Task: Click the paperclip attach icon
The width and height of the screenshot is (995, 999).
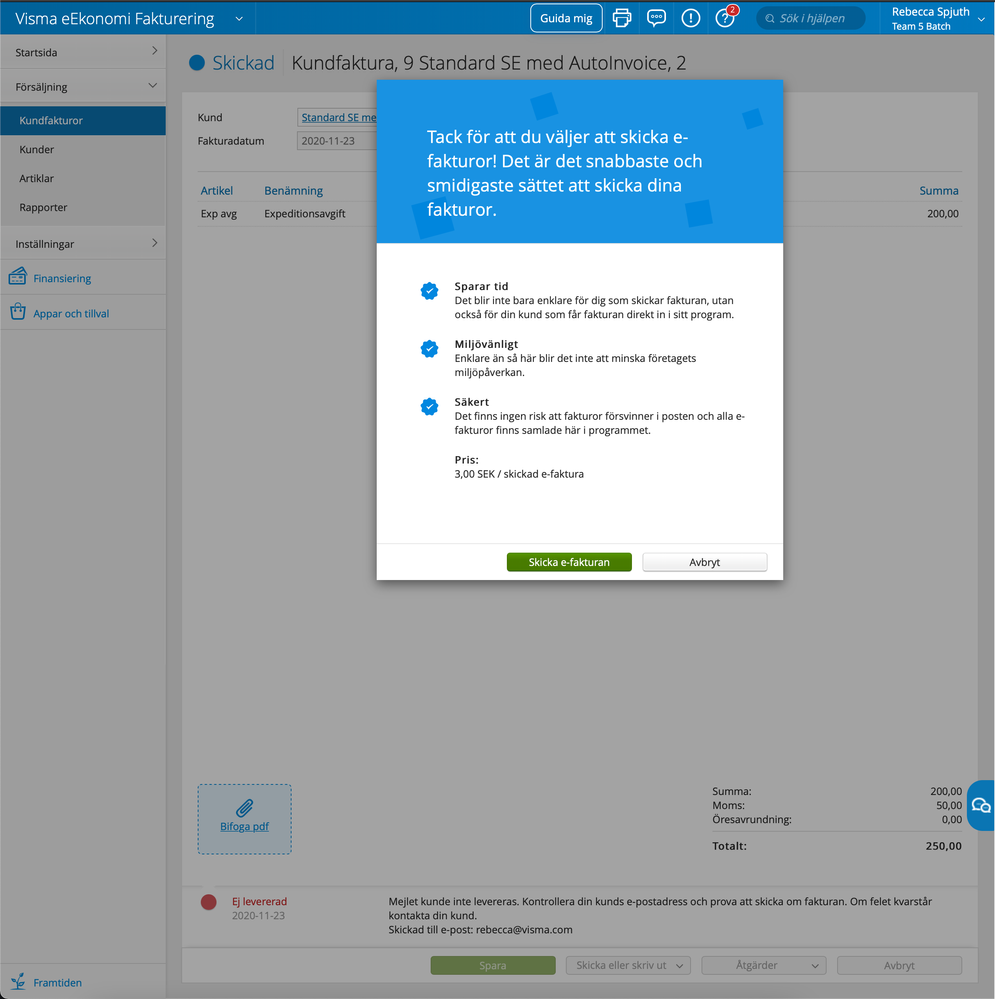Action: (245, 808)
